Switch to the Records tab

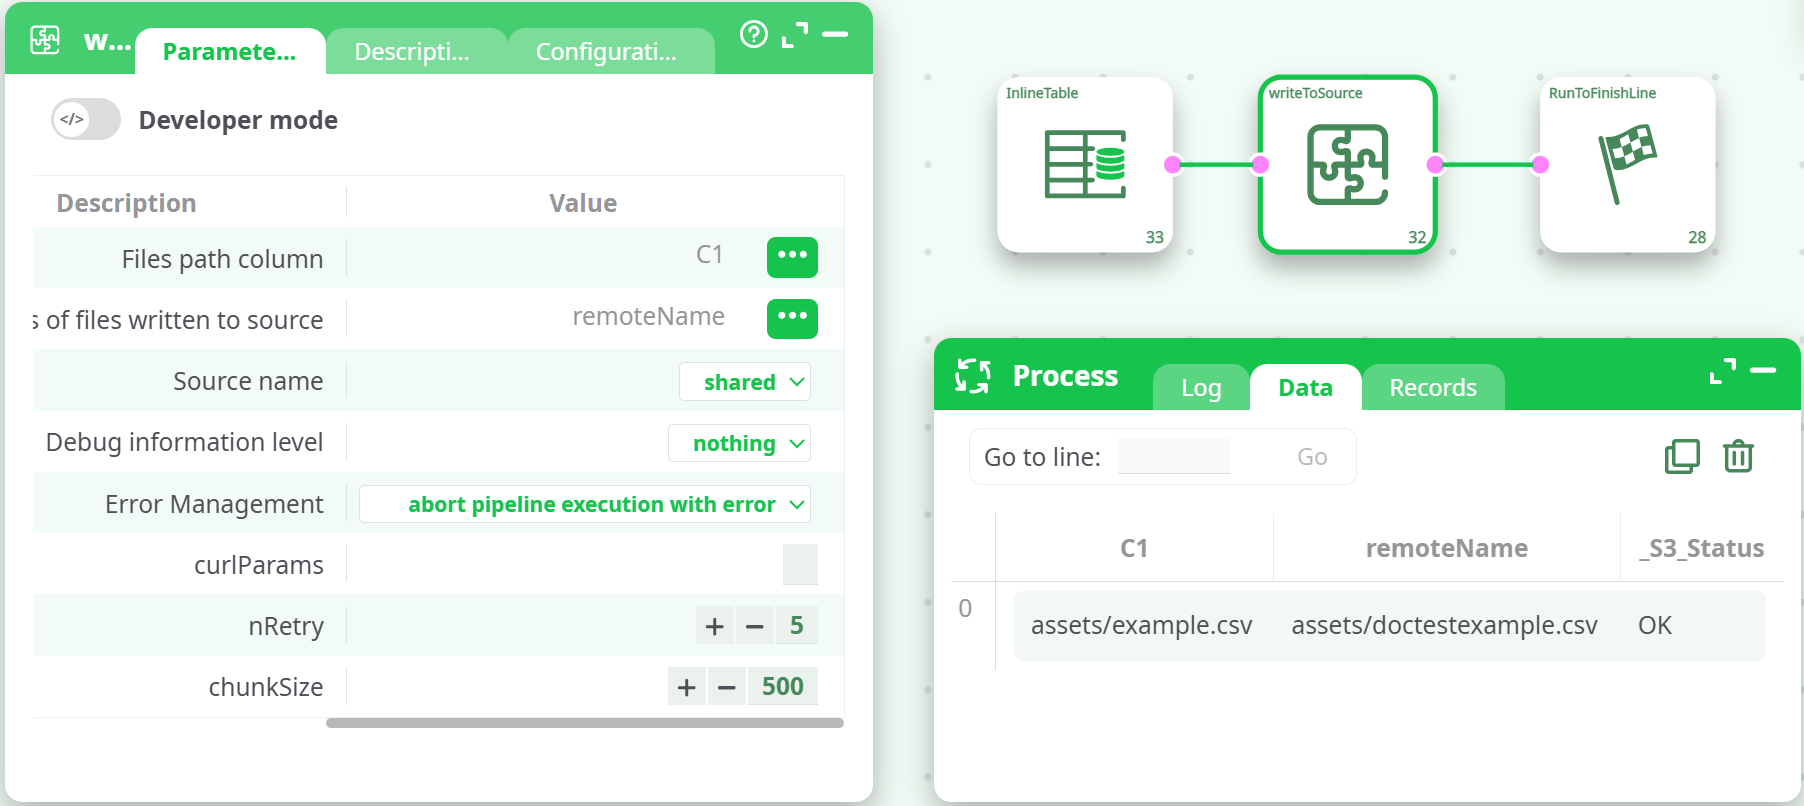[1432, 388]
